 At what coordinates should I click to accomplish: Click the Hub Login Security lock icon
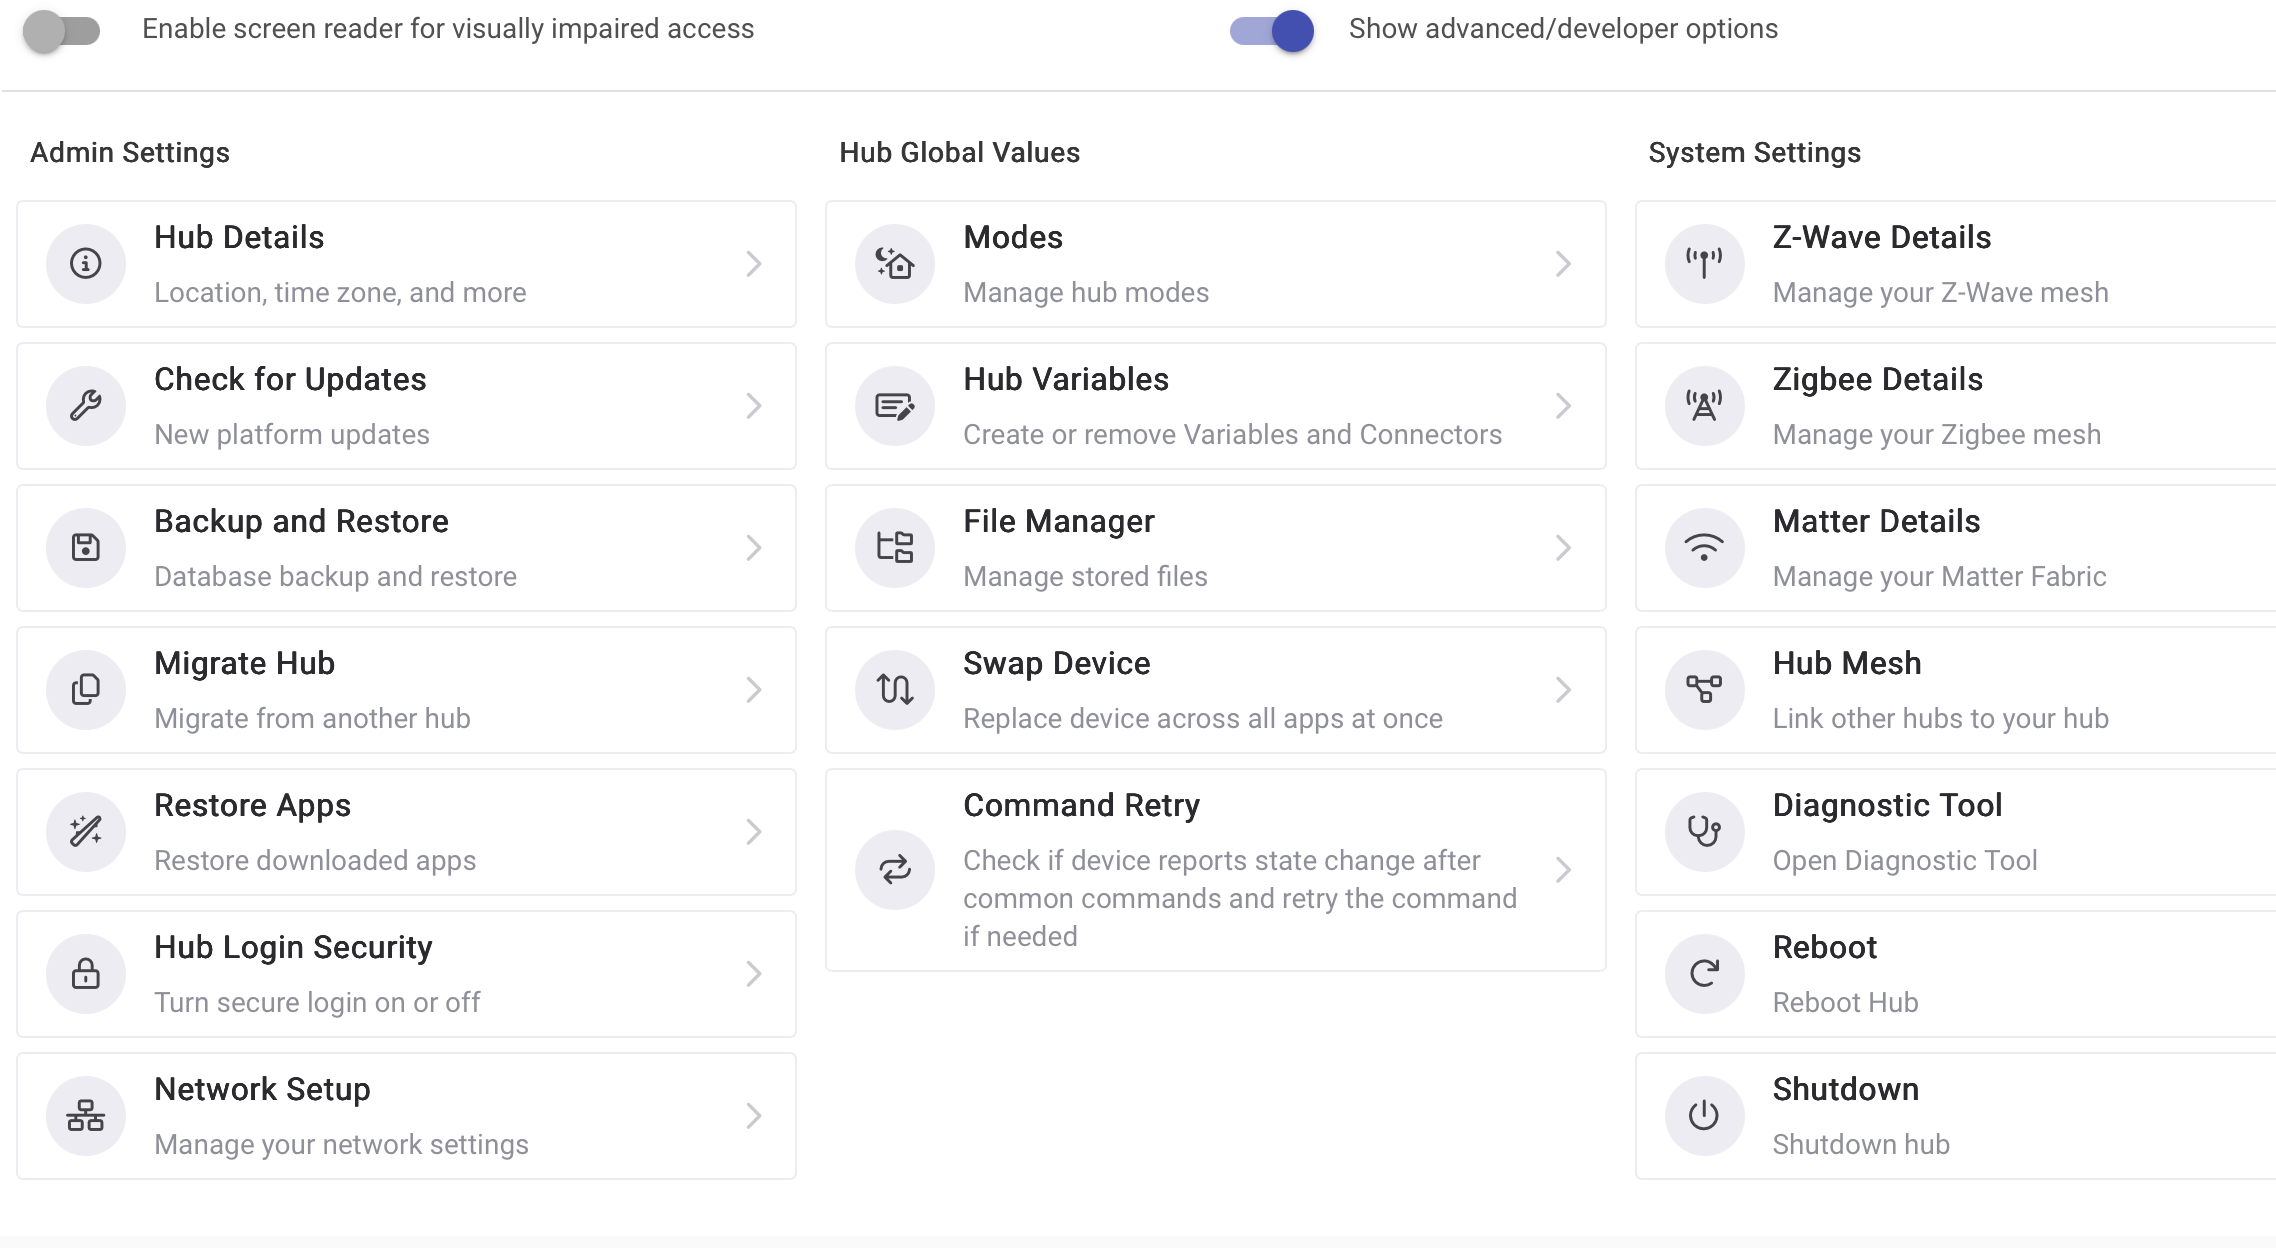click(x=86, y=974)
